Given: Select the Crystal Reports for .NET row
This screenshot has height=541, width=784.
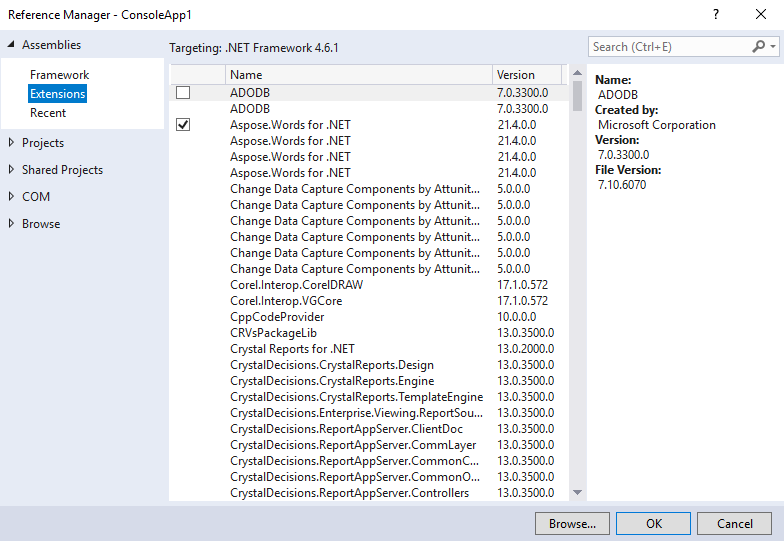Looking at the screenshot, I should click(x=368, y=348).
